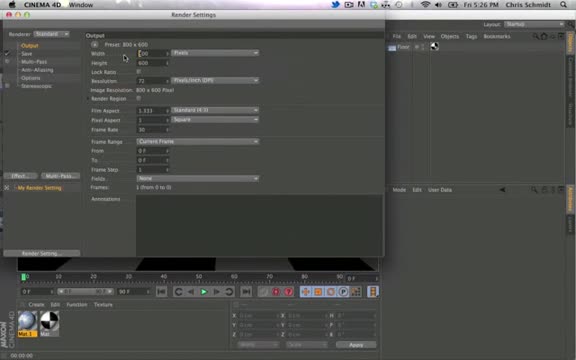576x360 pixels.
Task: Enable the Render Region checkbox
Action: [x=139, y=98]
